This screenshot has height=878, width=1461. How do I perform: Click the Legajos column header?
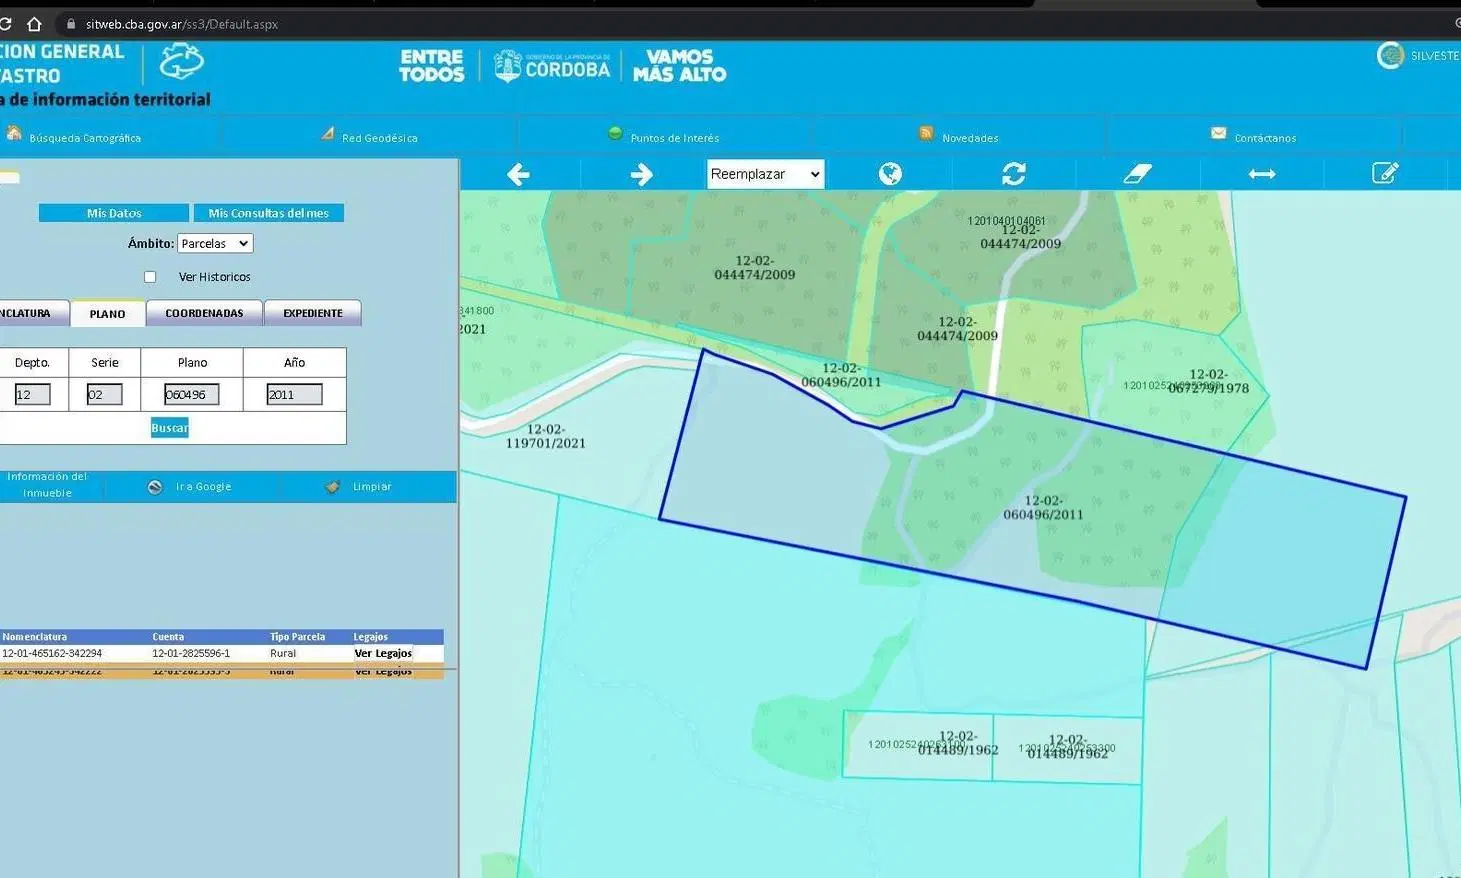click(x=370, y=637)
